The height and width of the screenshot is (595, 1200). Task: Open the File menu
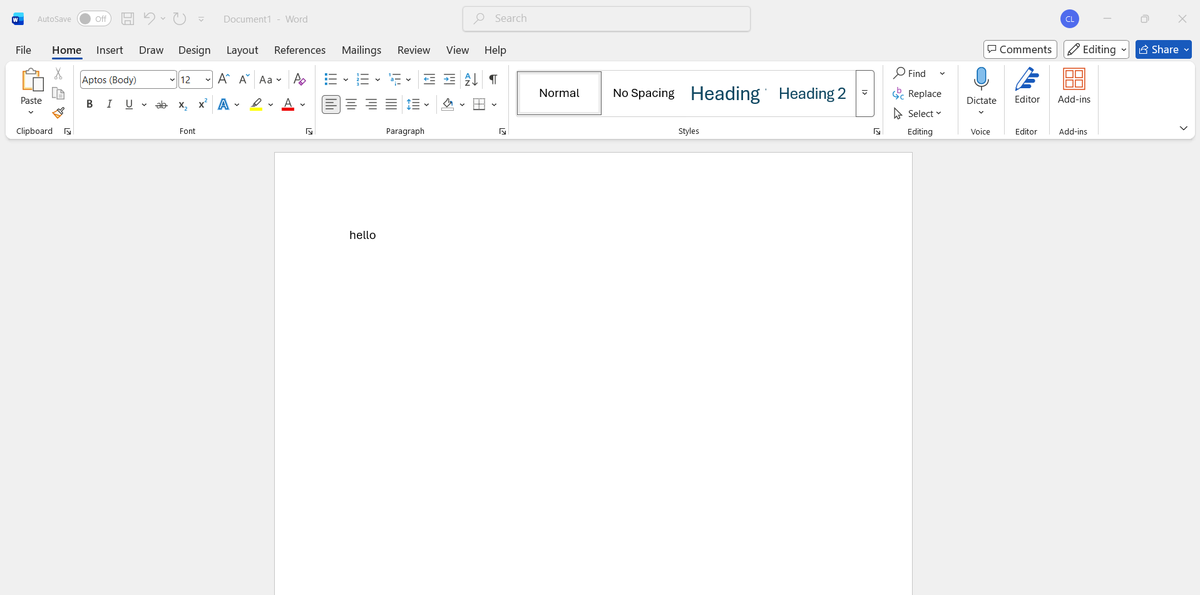point(23,50)
